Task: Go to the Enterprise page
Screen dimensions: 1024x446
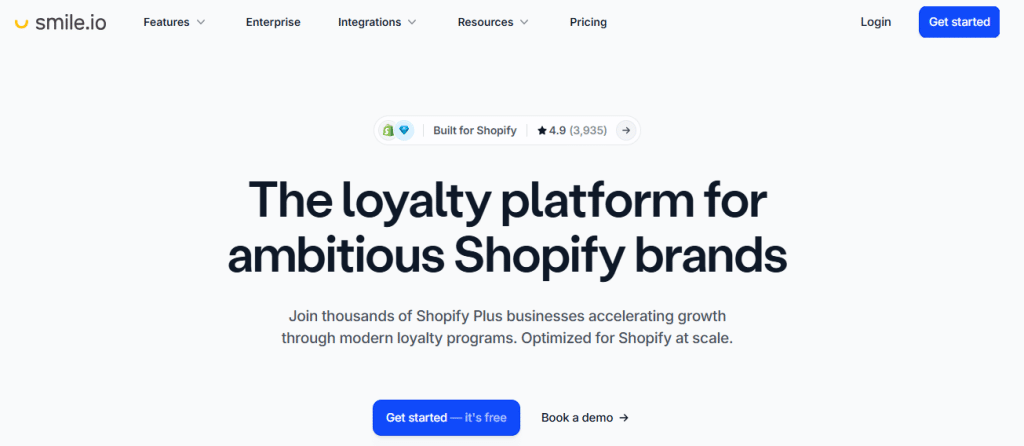Action: pyautogui.click(x=273, y=22)
